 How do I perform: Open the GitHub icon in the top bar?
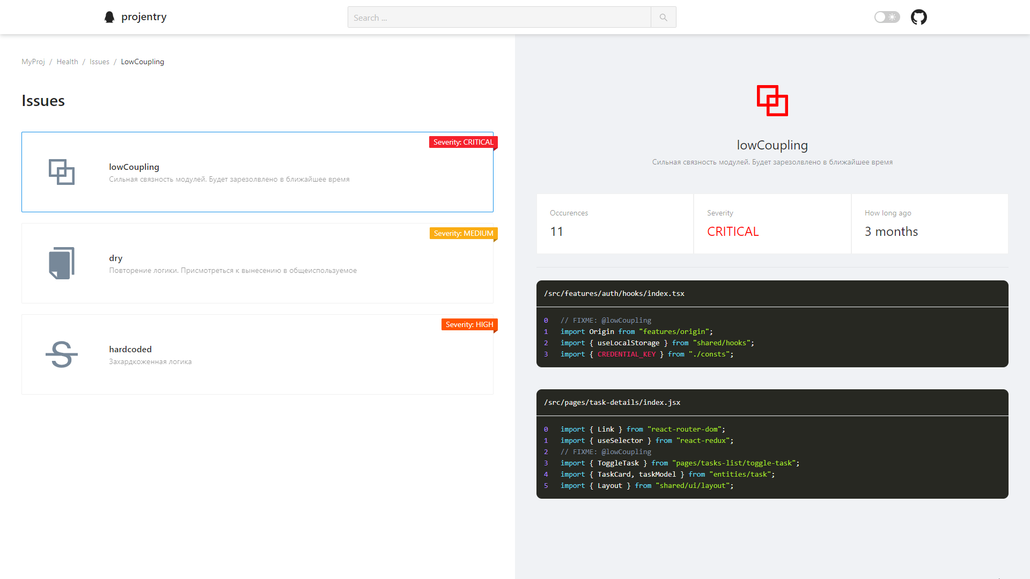[918, 16]
